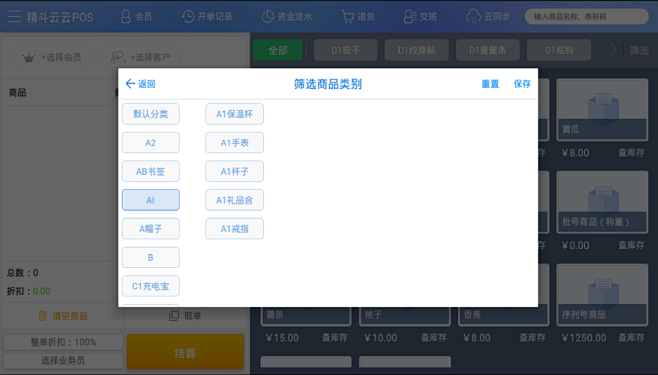The image size is (658, 375).
Task: Focus the product name search field
Action: [587, 17]
